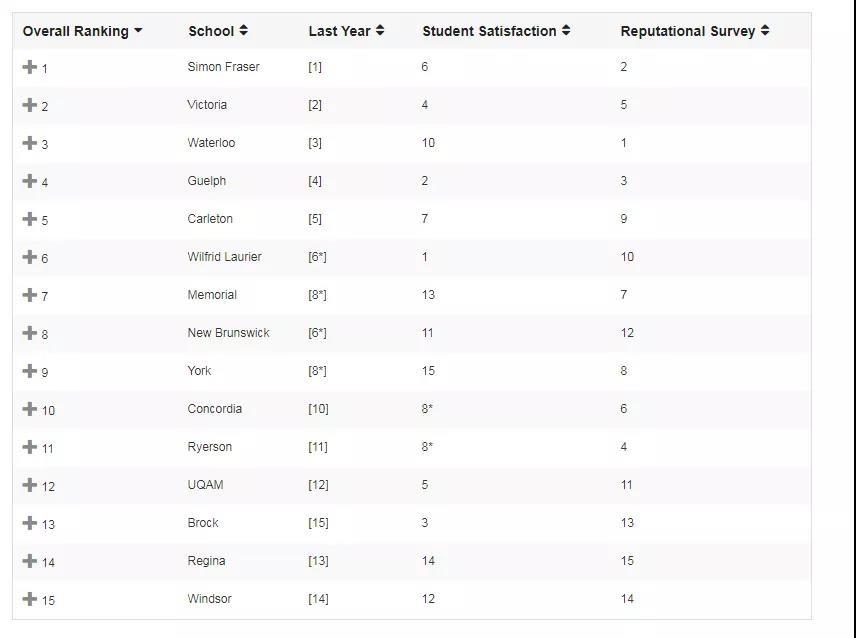This screenshot has height=638, width=856.
Task: Click plus icon next to rank 4
Action: (x=29, y=181)
